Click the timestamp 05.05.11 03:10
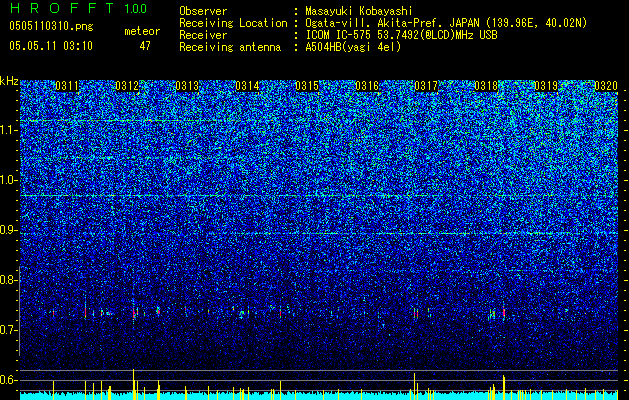 click(x=51, y=45)
